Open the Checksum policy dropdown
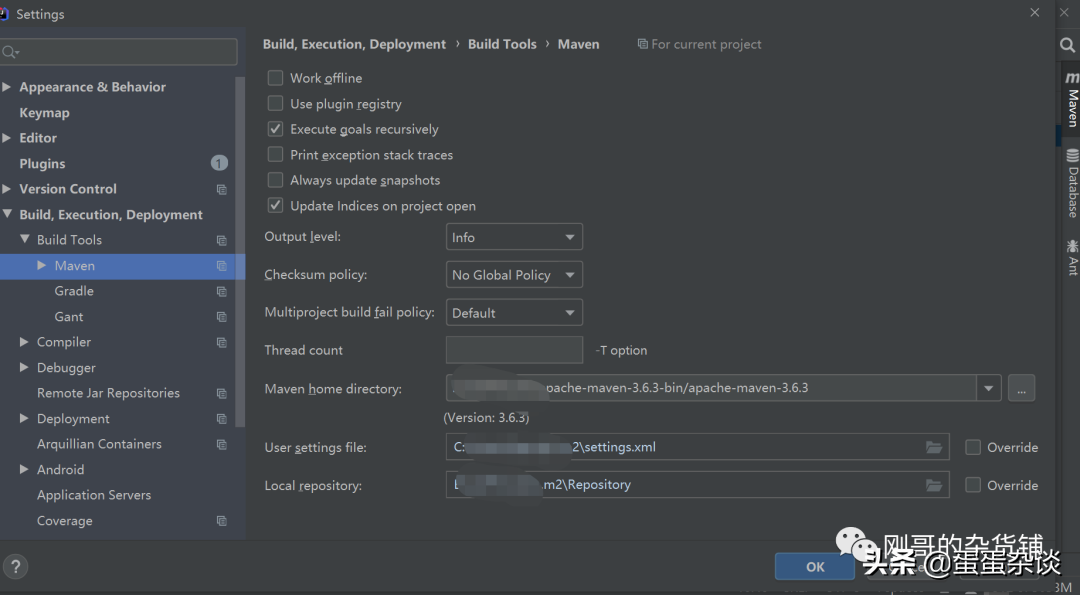 tap(514, 275)
